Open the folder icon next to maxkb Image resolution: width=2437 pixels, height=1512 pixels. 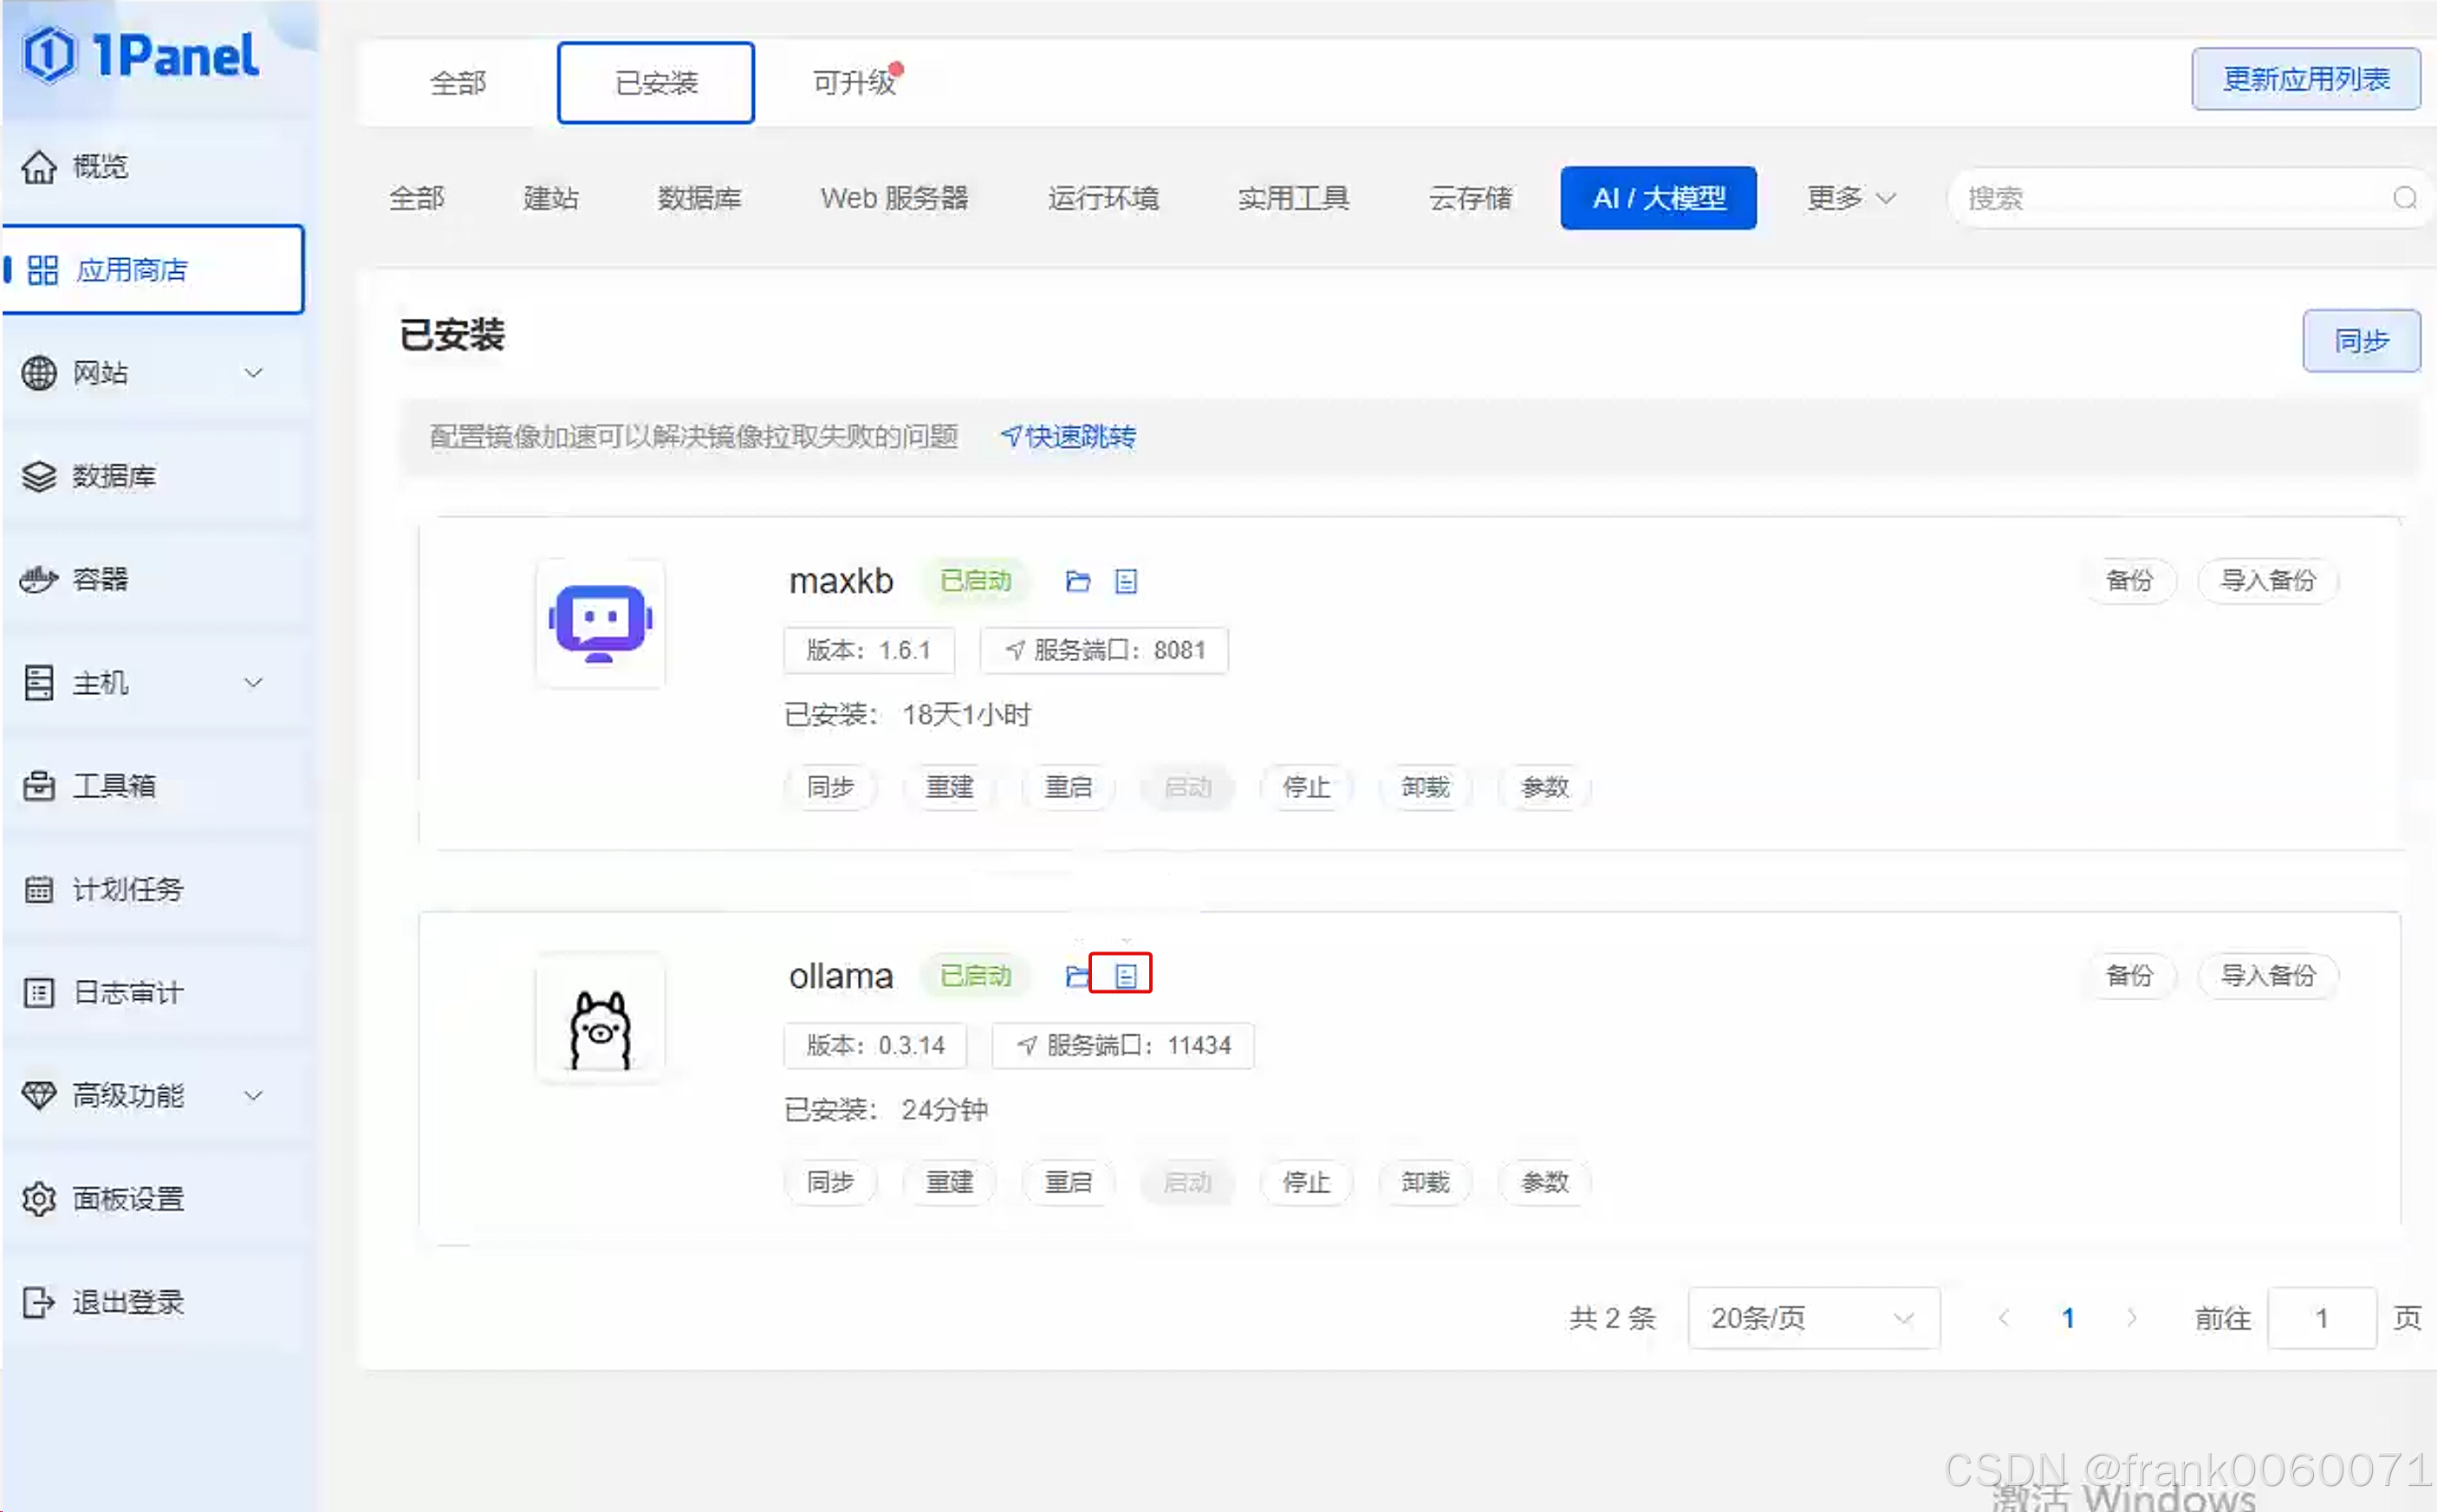(1077, 581)
